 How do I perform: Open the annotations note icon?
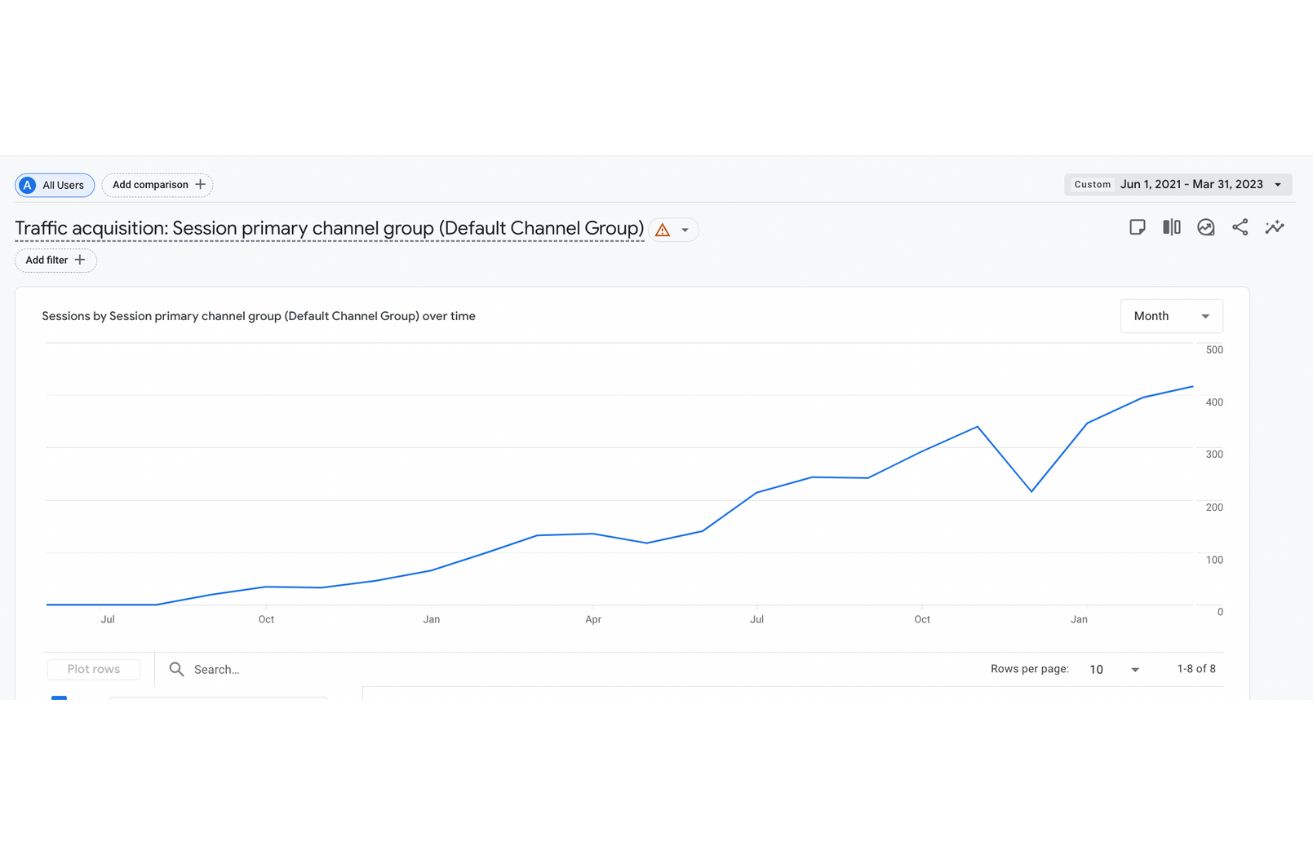coord(1137,227)
